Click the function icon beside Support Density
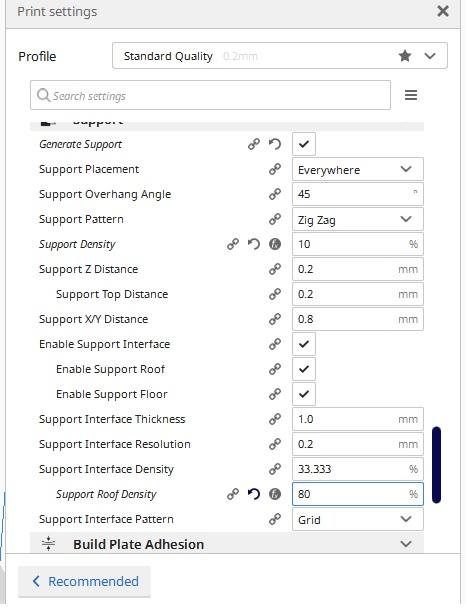466x609 pixels. click(x=275, y=244)
